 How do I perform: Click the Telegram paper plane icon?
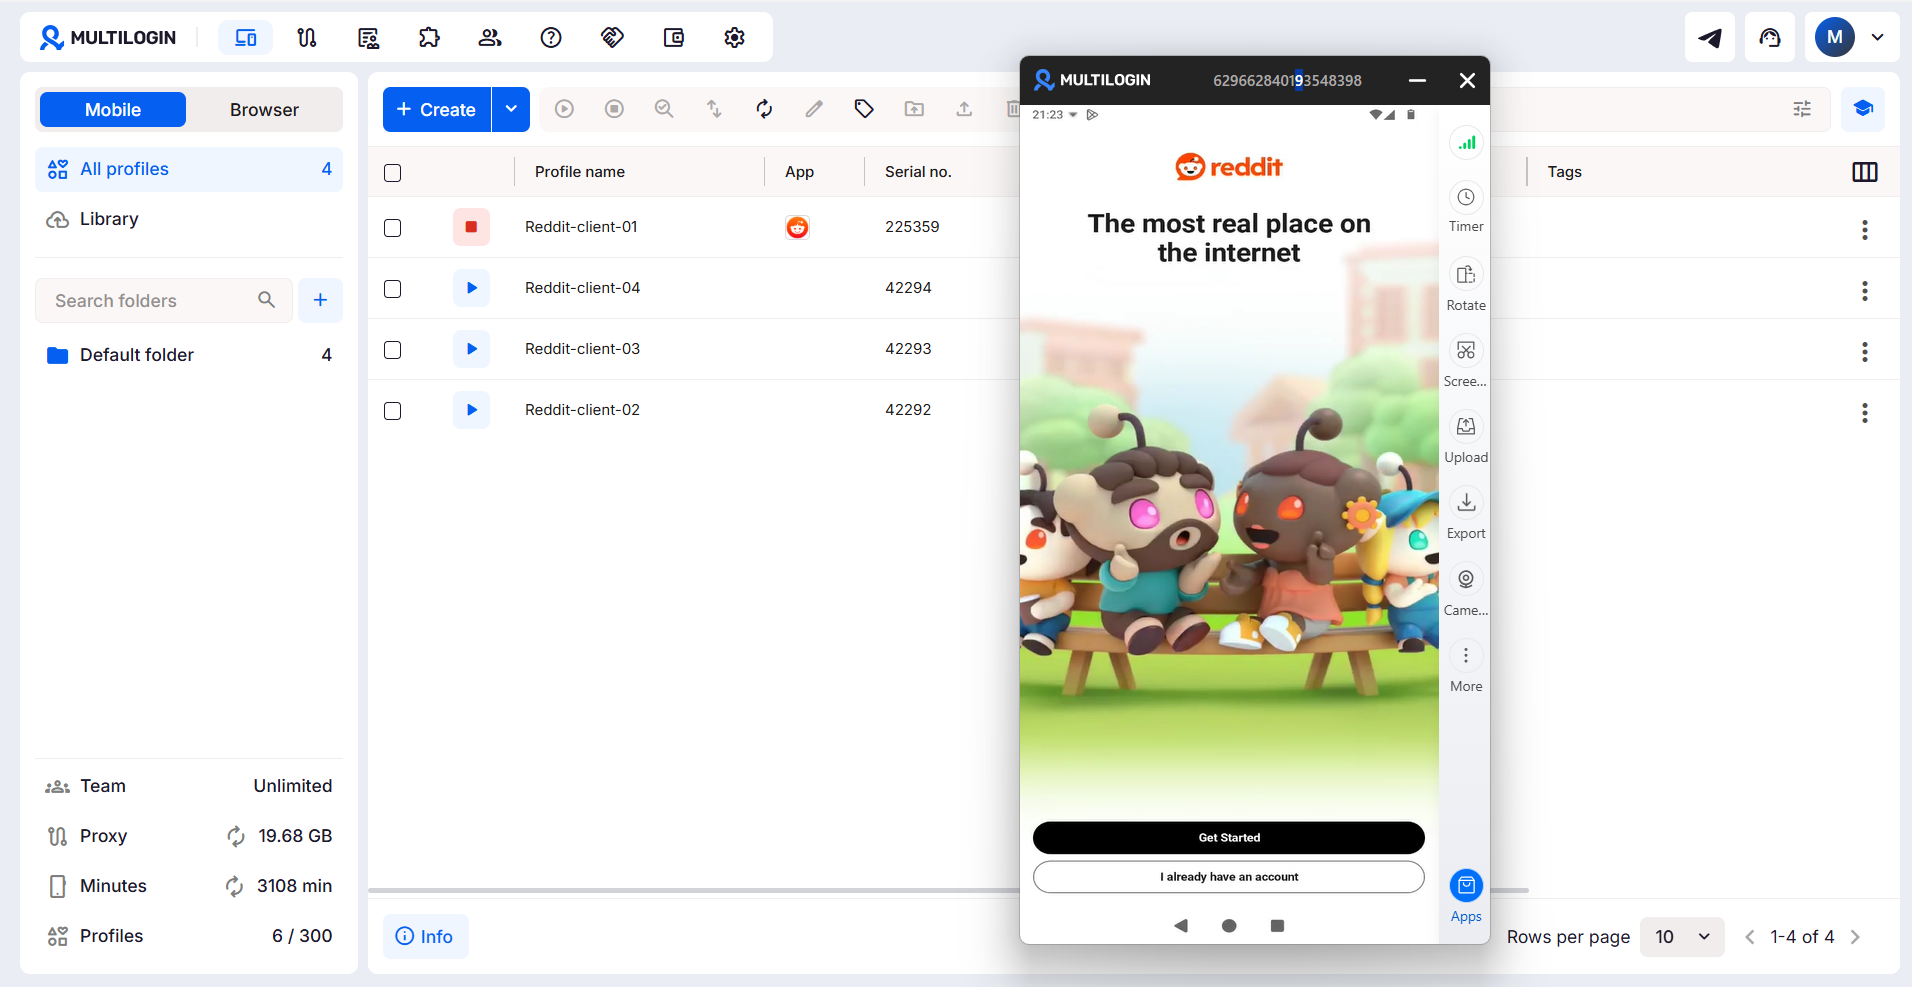[x=1710, y=38]
